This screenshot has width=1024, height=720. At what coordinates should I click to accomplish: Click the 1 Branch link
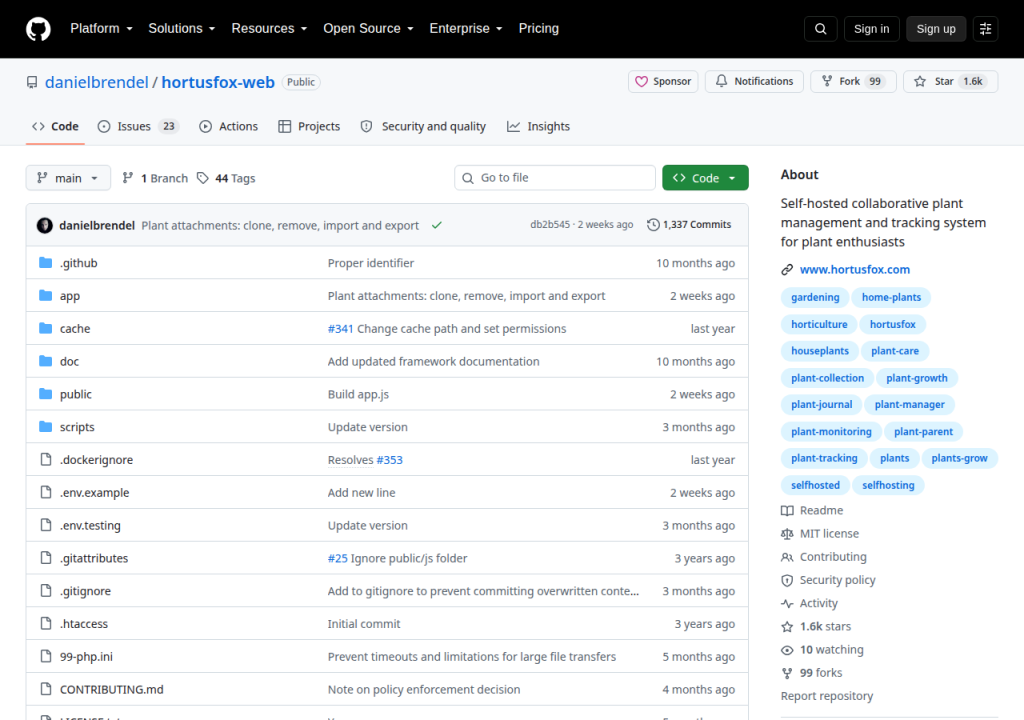click(x=155, y=178)
